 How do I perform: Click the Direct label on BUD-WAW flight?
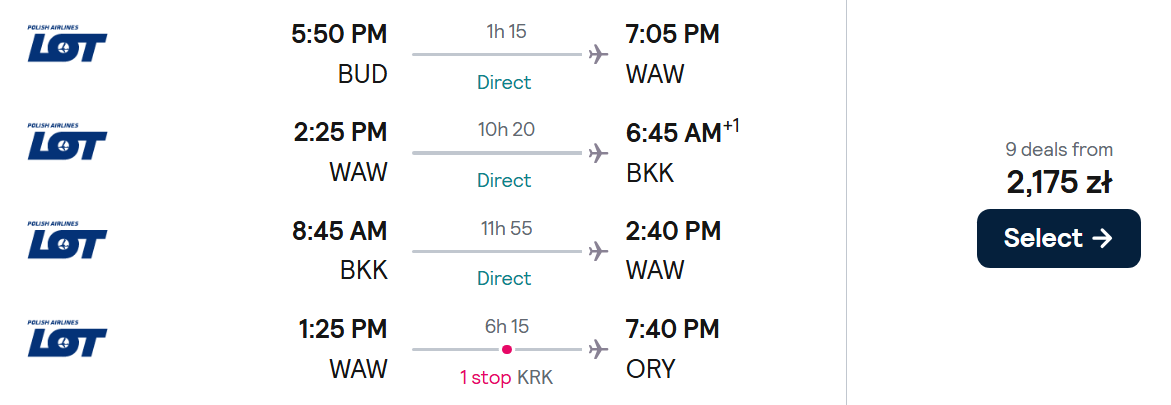coord(504,82)
